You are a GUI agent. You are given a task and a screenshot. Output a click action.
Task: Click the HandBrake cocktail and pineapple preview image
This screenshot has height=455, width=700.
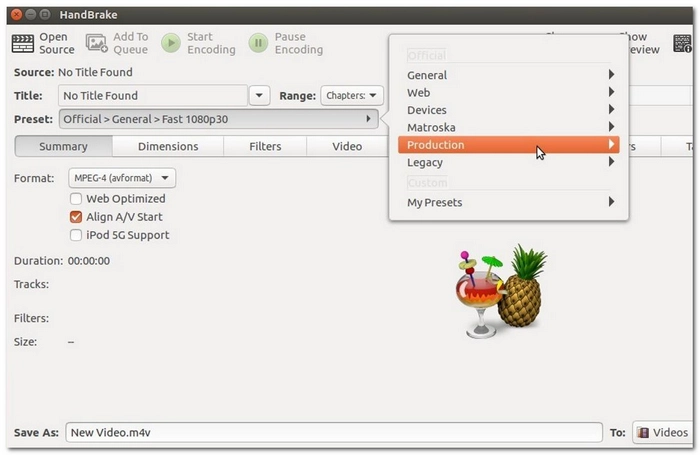pyautogui.click(x=501, y=291)
